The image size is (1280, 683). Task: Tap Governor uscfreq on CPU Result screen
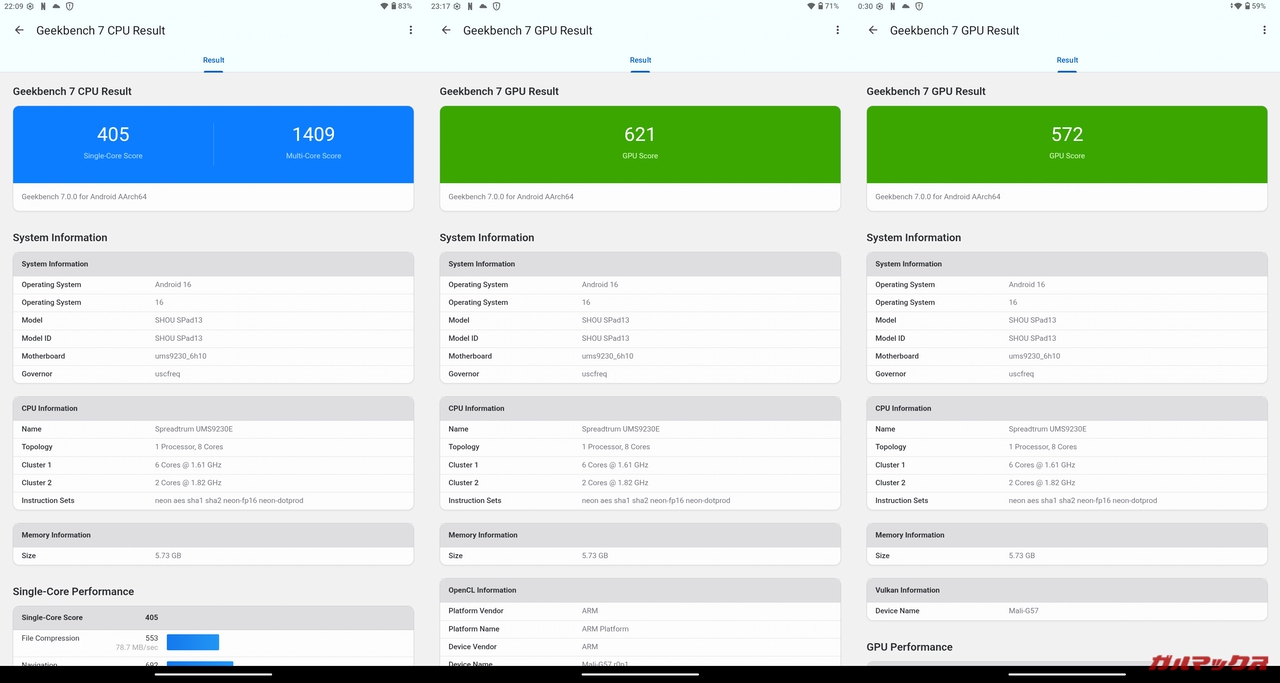coord(213,374)
